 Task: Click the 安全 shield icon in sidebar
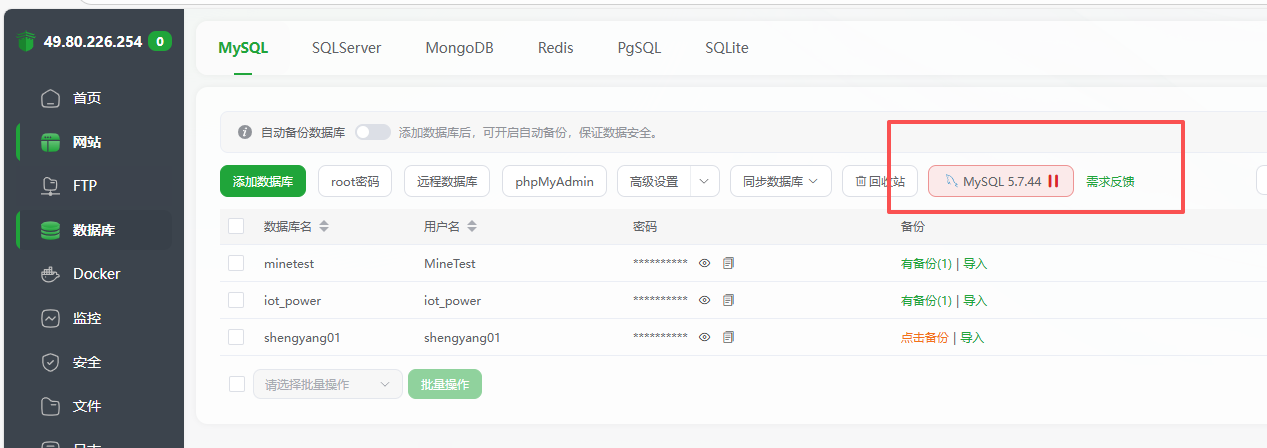point(50,362)
